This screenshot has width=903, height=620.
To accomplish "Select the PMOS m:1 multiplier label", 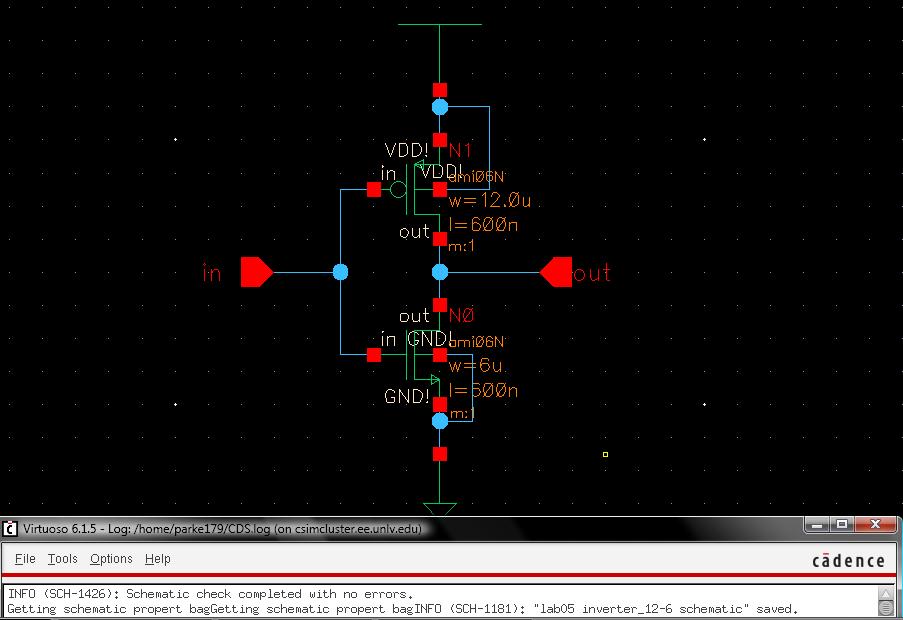I will (461, 246).
